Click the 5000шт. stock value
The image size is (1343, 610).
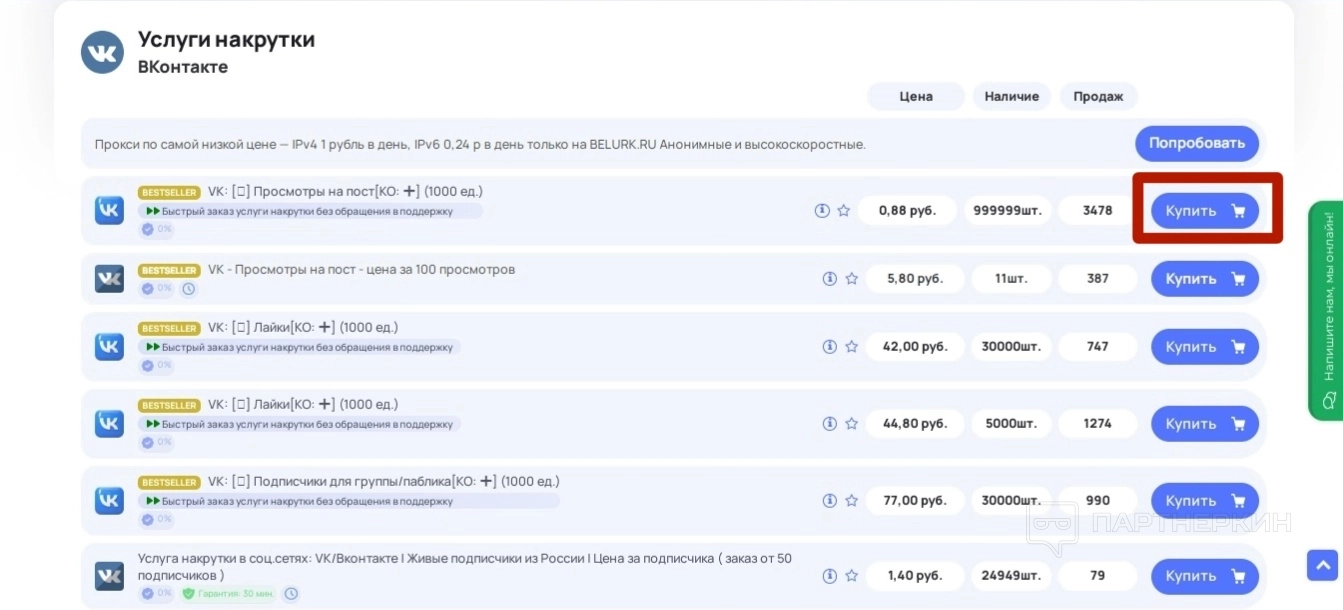coord(1012,424)
